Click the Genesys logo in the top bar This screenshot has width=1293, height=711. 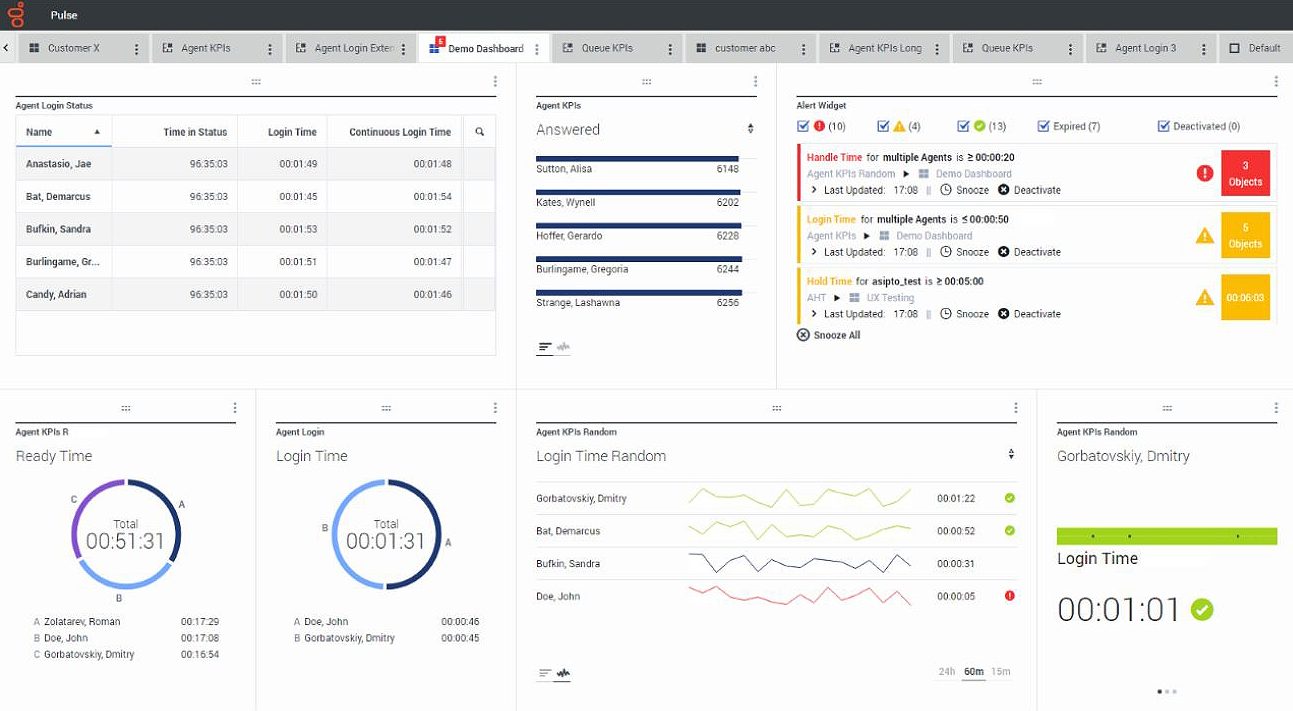tap(14, 14)
